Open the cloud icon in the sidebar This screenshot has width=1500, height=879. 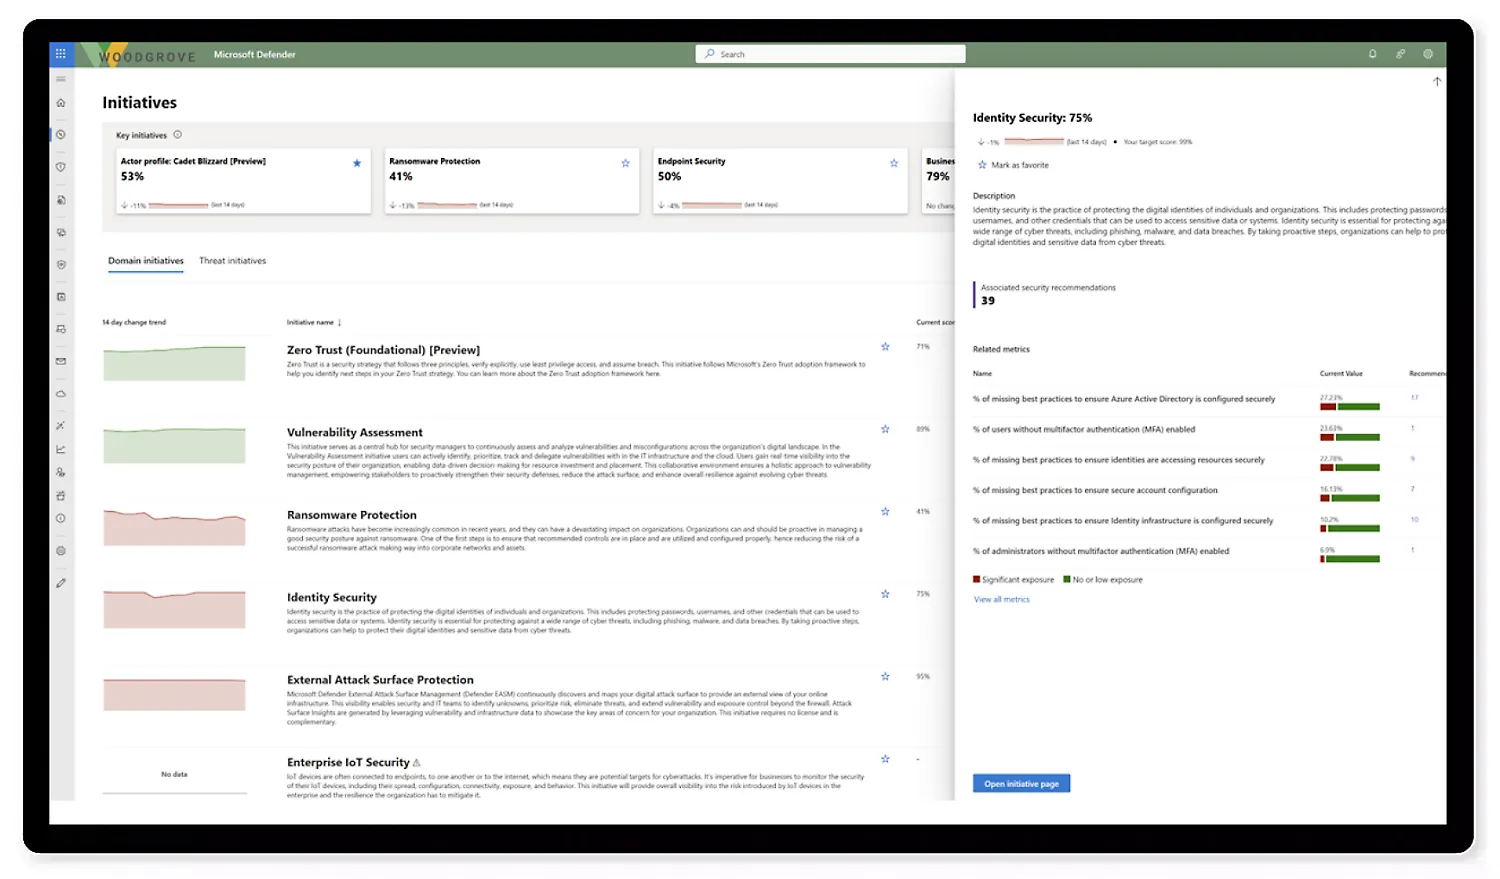[x=61, y=394]
